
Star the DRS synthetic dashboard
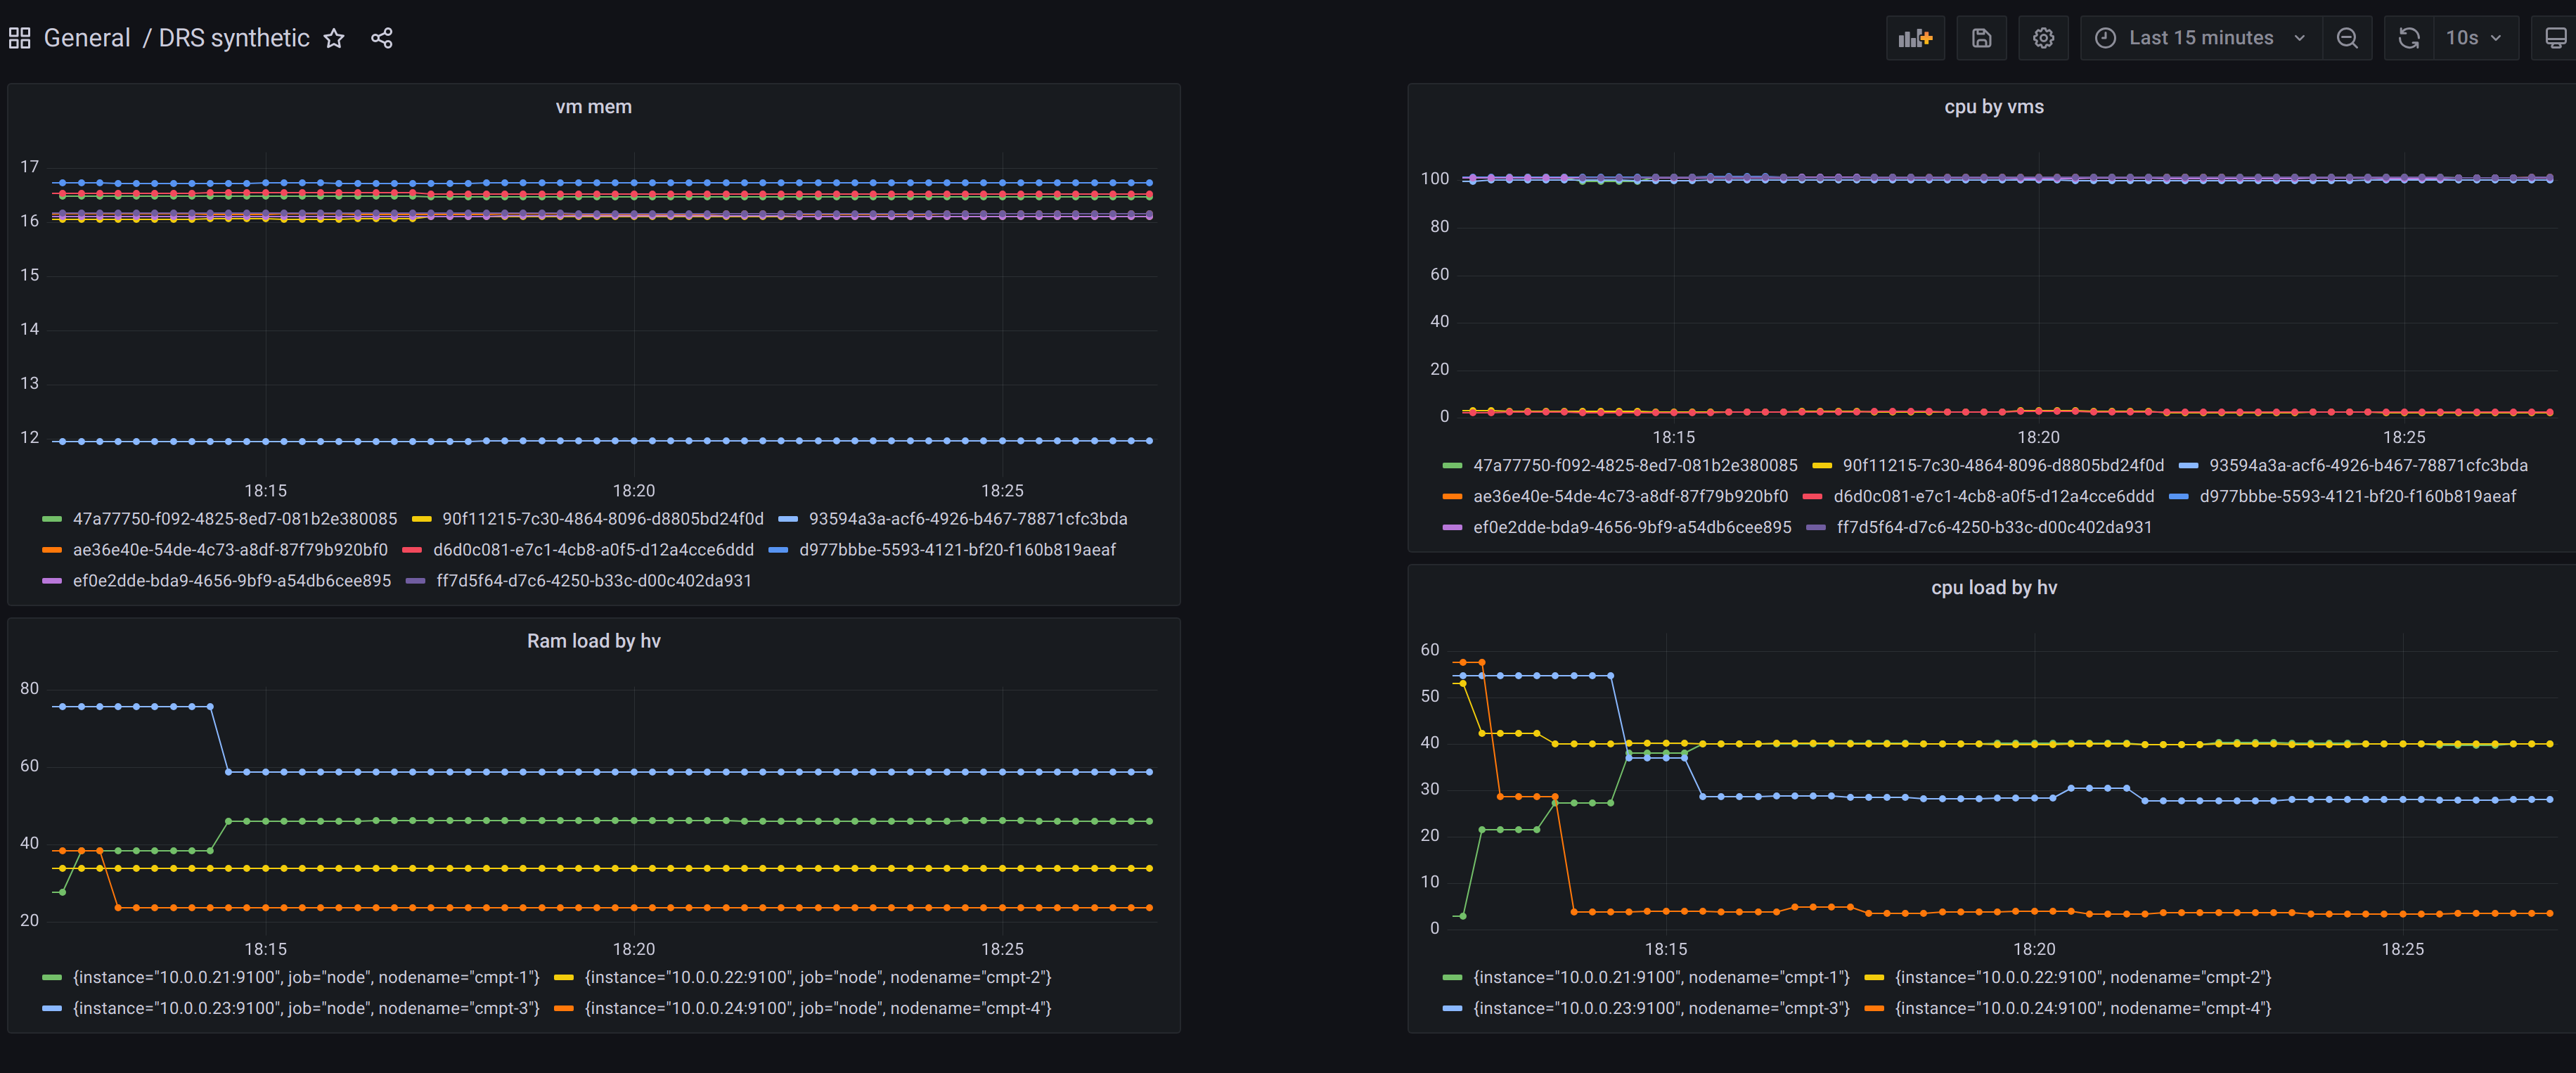[334, 38]
